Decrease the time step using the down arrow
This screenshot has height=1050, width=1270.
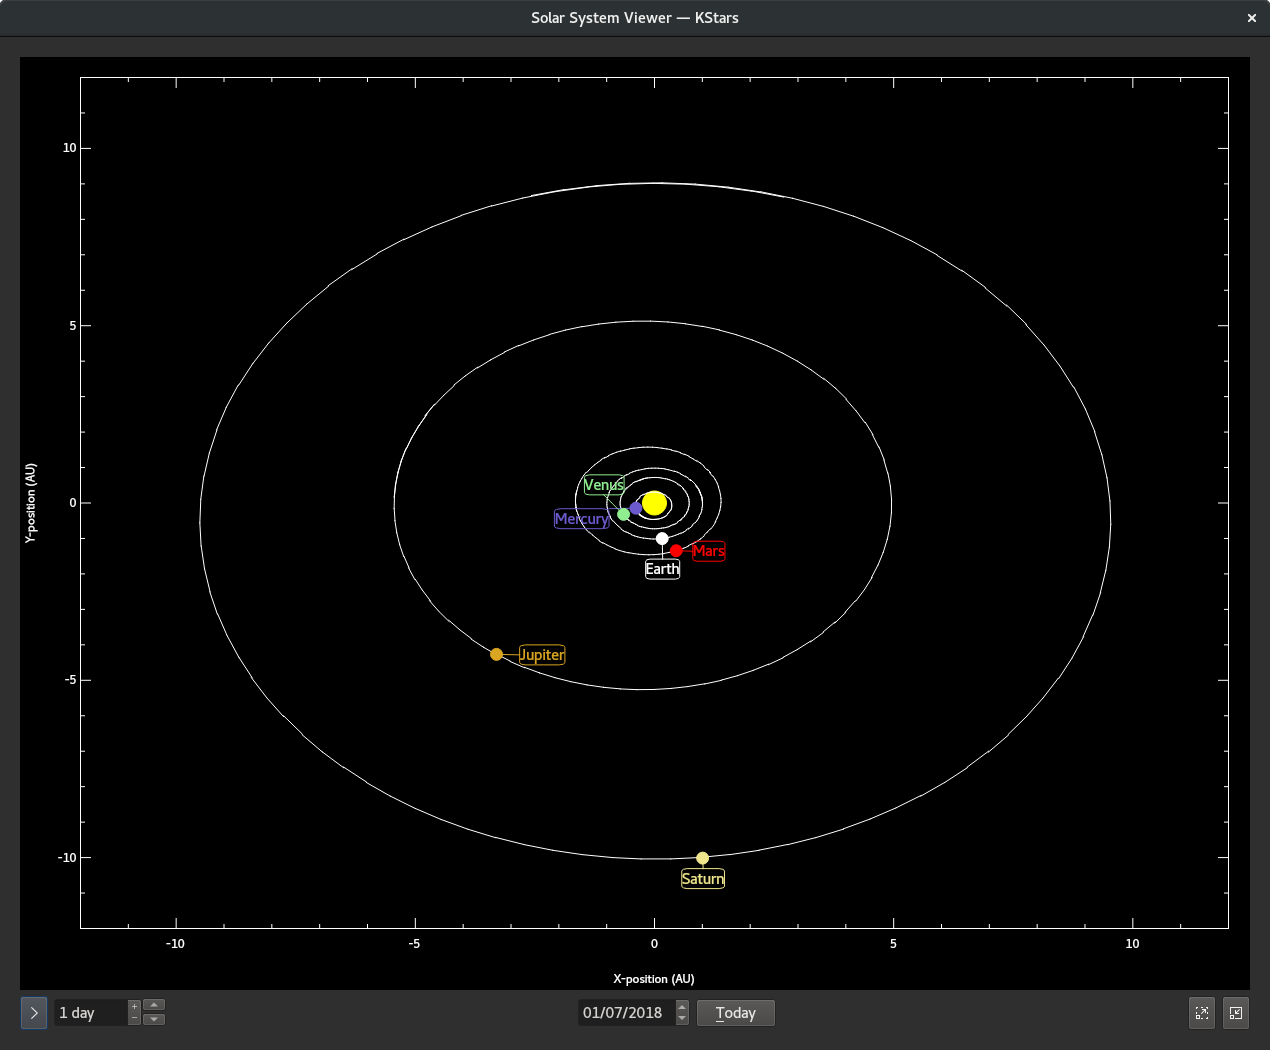tap(154, 1020)
